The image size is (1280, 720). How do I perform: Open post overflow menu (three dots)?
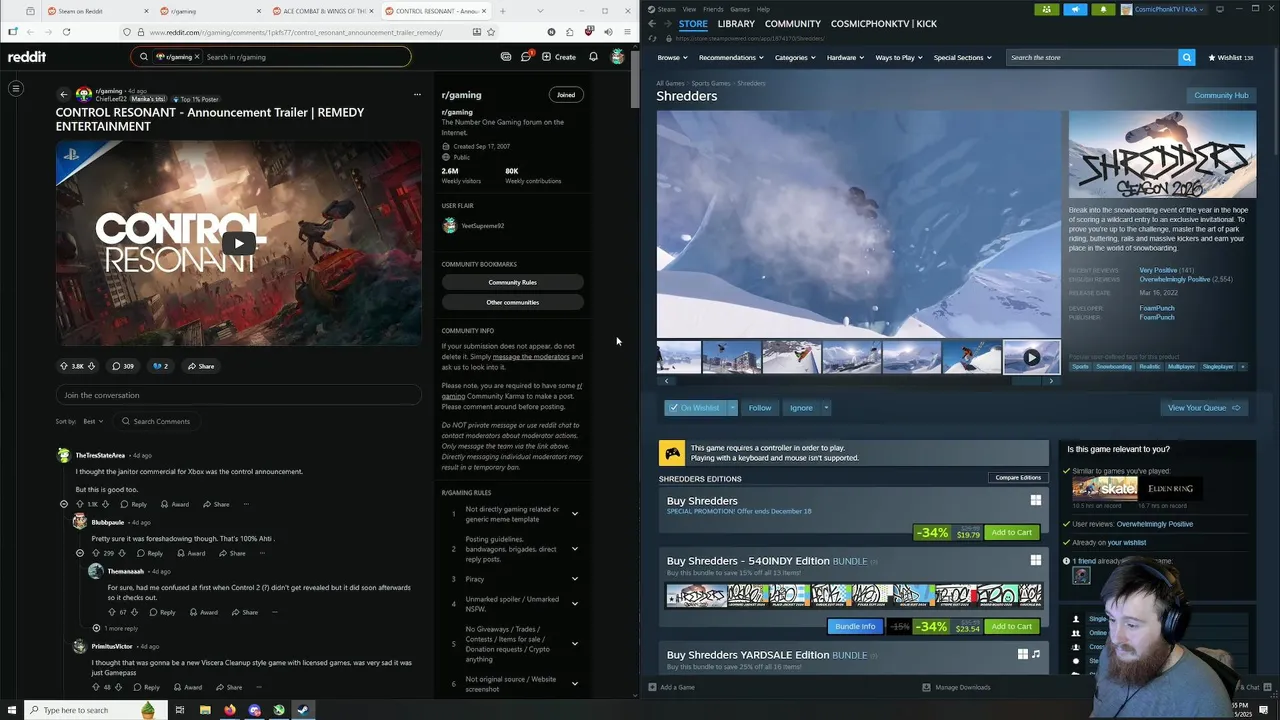417,95
